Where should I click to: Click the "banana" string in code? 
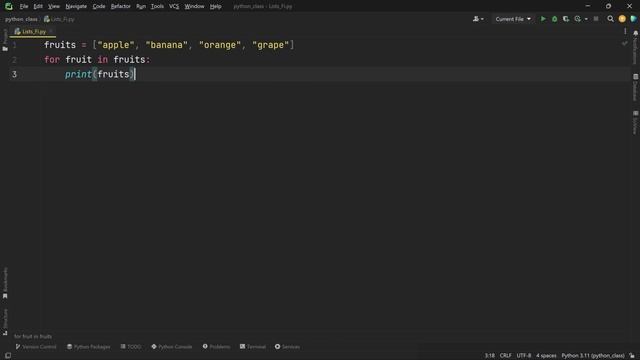[x=167, y=45]
